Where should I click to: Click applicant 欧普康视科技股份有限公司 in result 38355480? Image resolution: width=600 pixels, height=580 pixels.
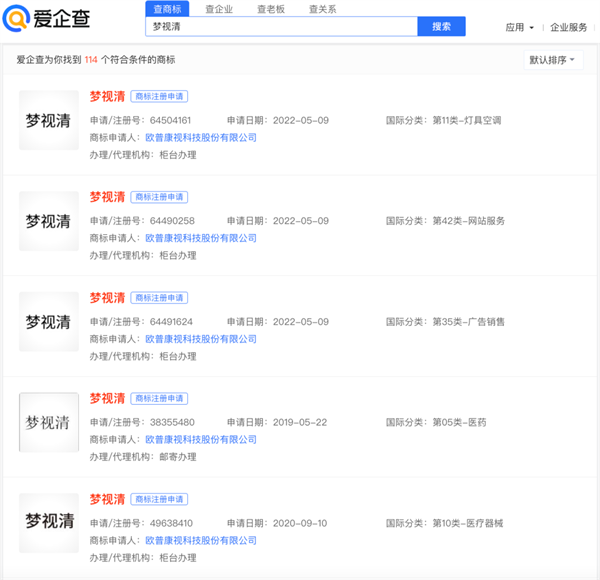[201, 440]
